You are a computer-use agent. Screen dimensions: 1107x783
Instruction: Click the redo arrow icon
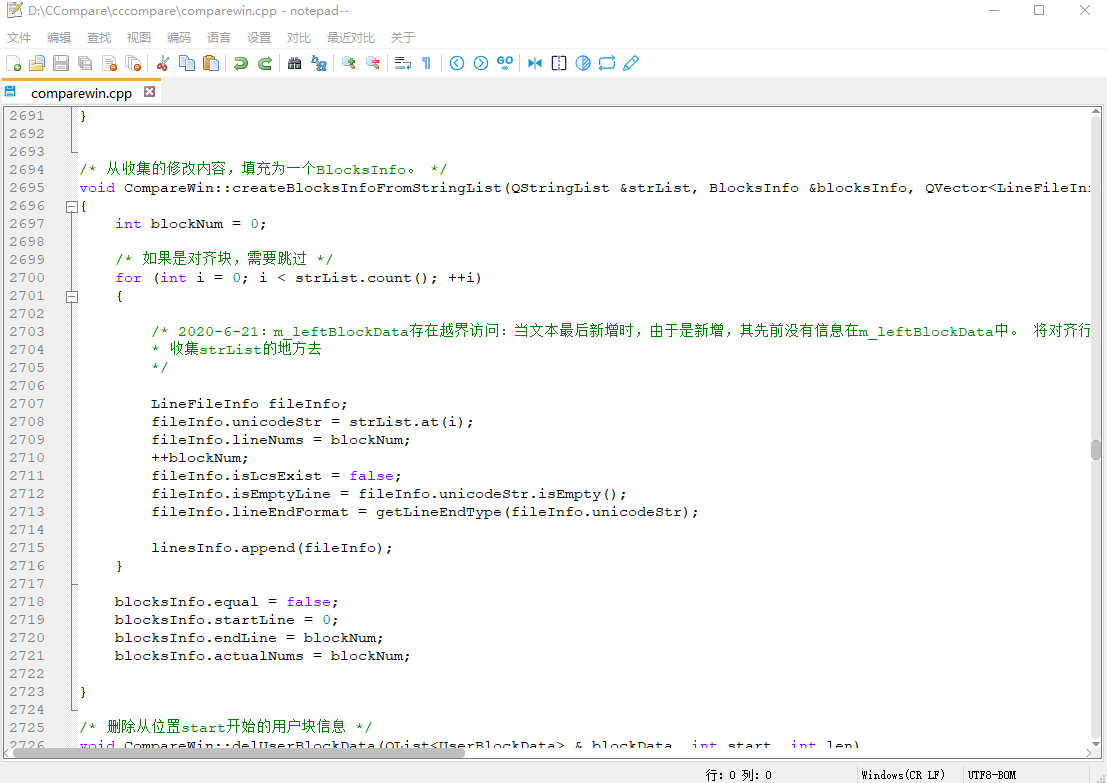(x=265, y=64)
